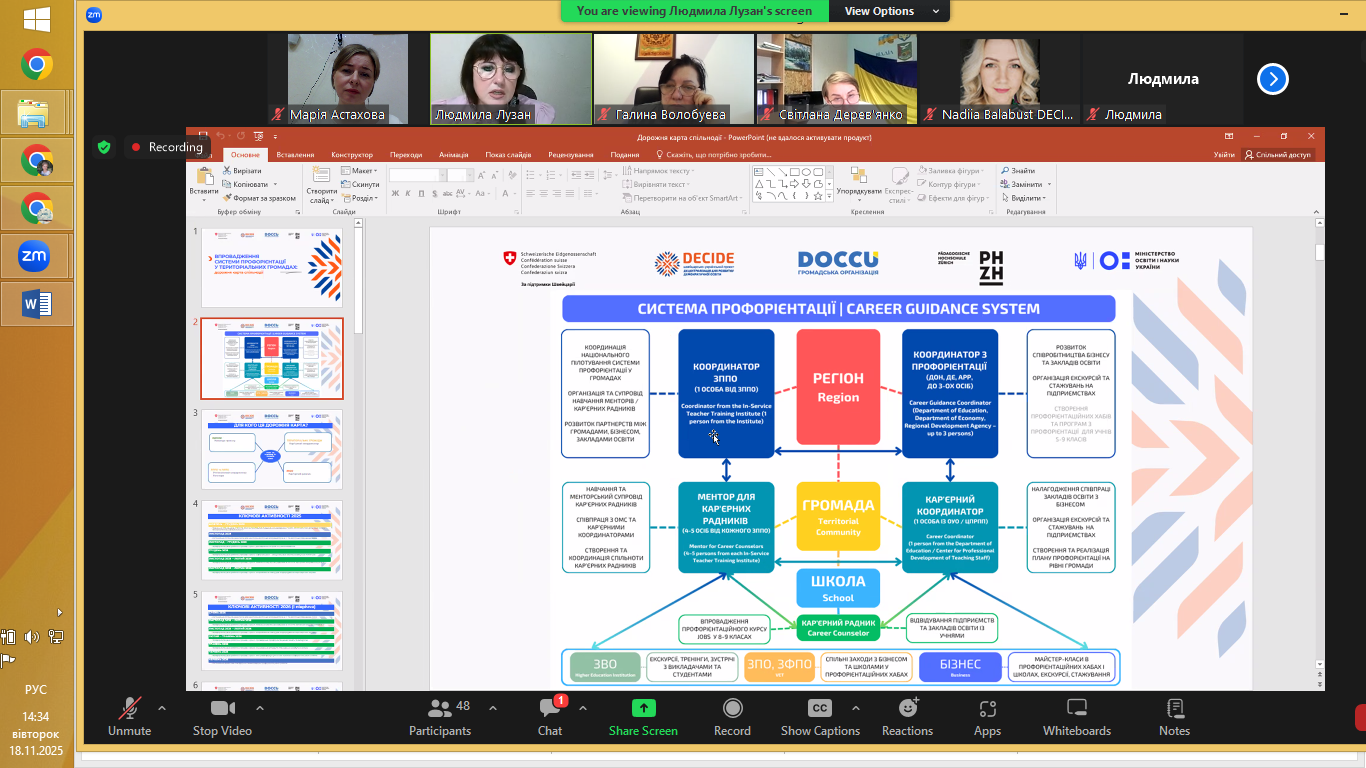The height and width of the screenshot is (768, 1366).
Task: Open Whiteboards from the Zoom toolbar
Action: [x=1076, y=709]
